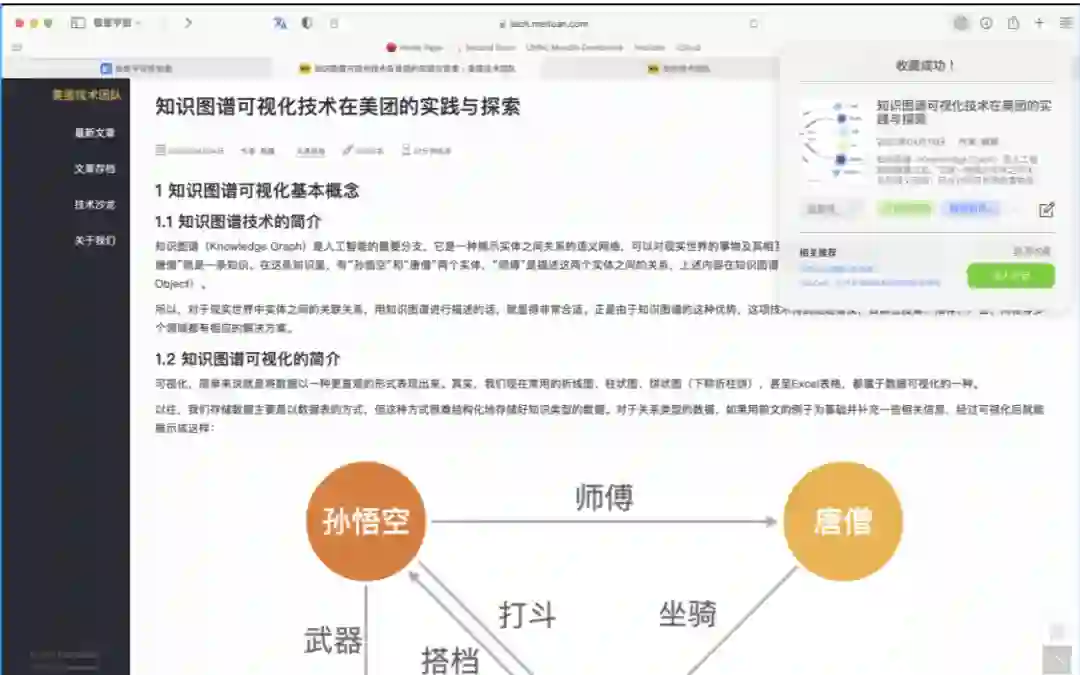Open the downloads icon in the toolbar
The height and width of the screenshot is (675, 1080).
tap(986, 23)
